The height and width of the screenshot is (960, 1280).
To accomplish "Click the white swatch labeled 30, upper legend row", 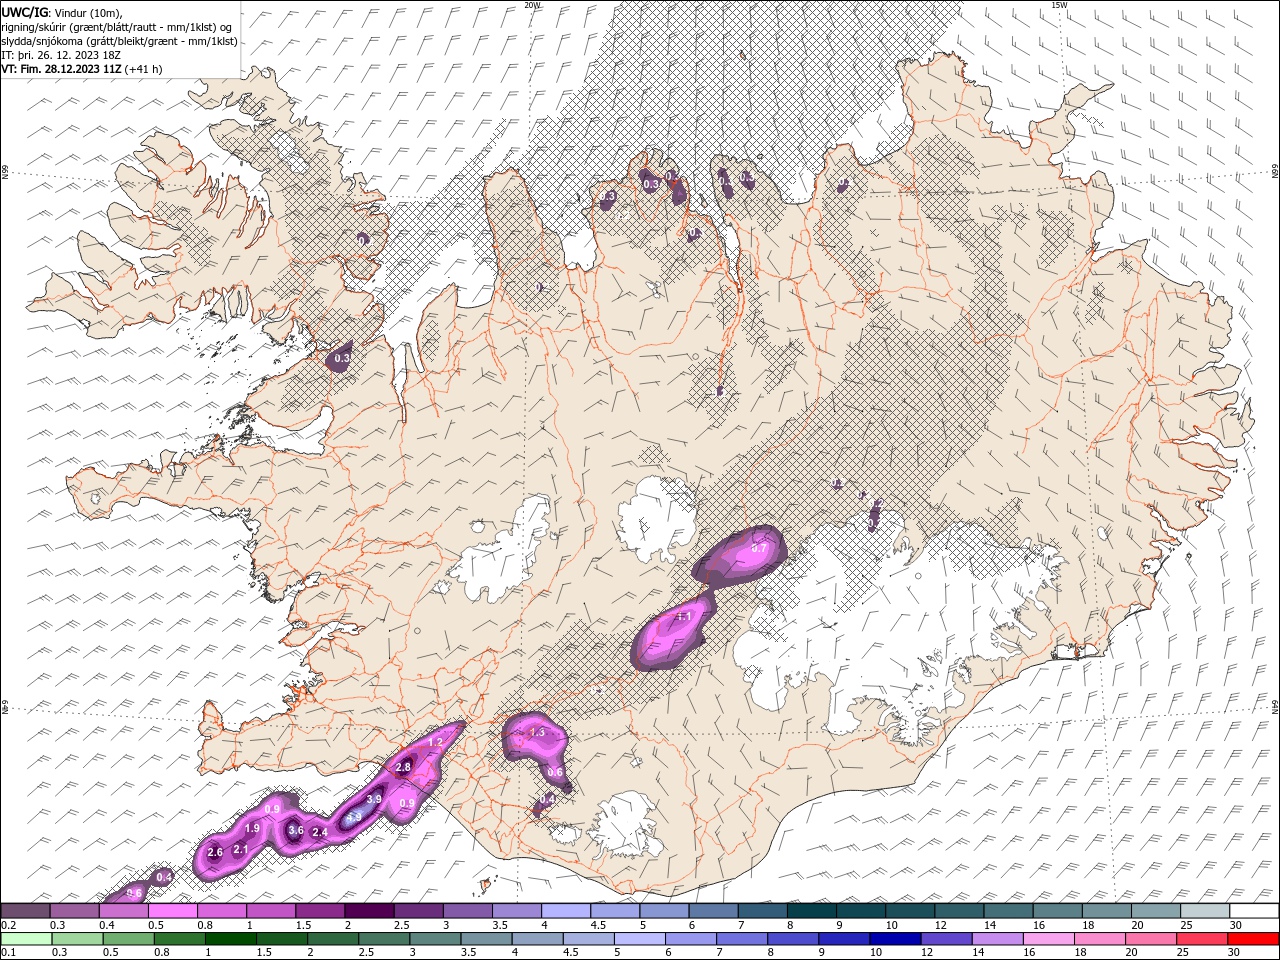I will 1253,910.
